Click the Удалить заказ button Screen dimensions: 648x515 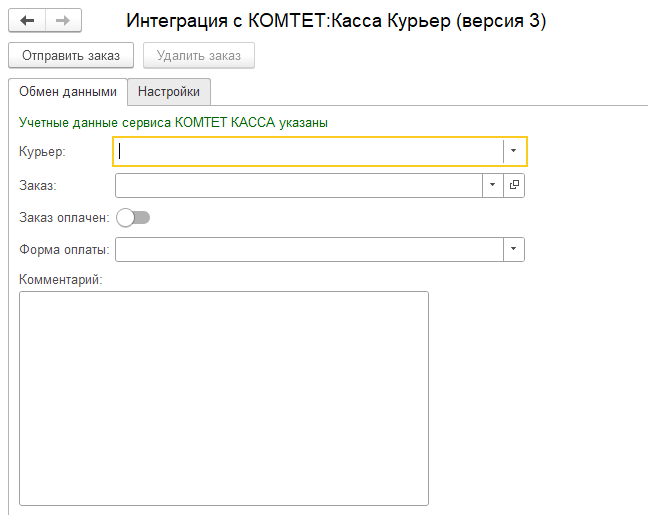coord(199,55)
